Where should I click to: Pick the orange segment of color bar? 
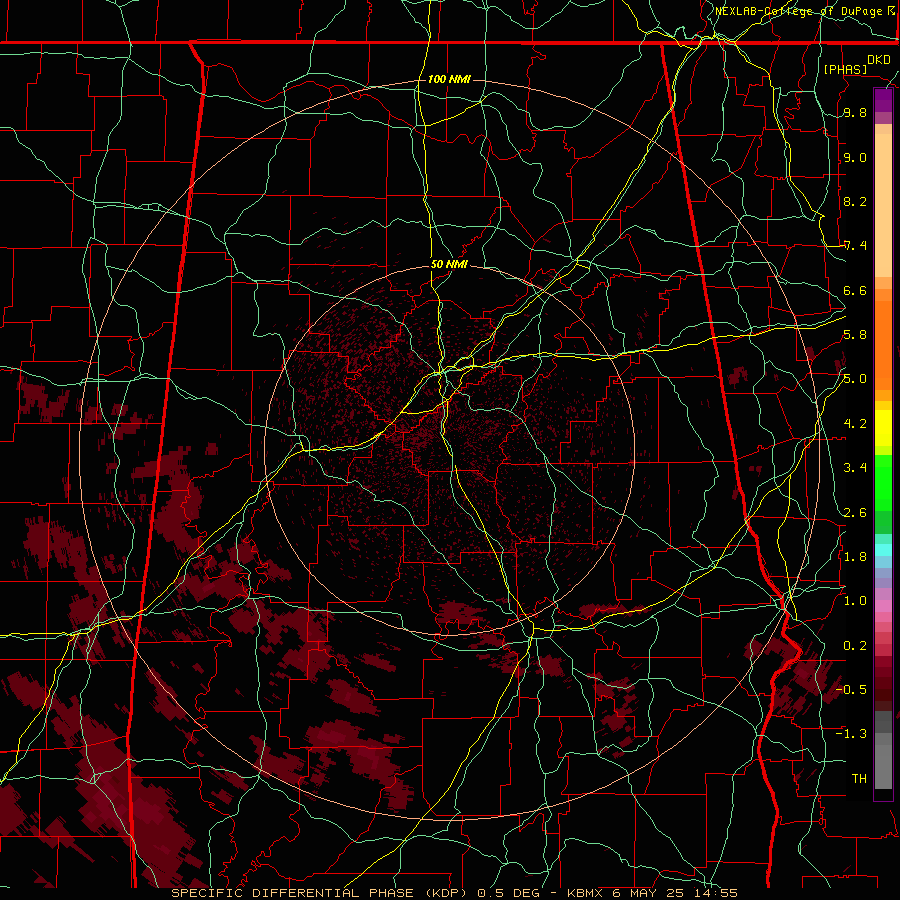click(883, 344)
